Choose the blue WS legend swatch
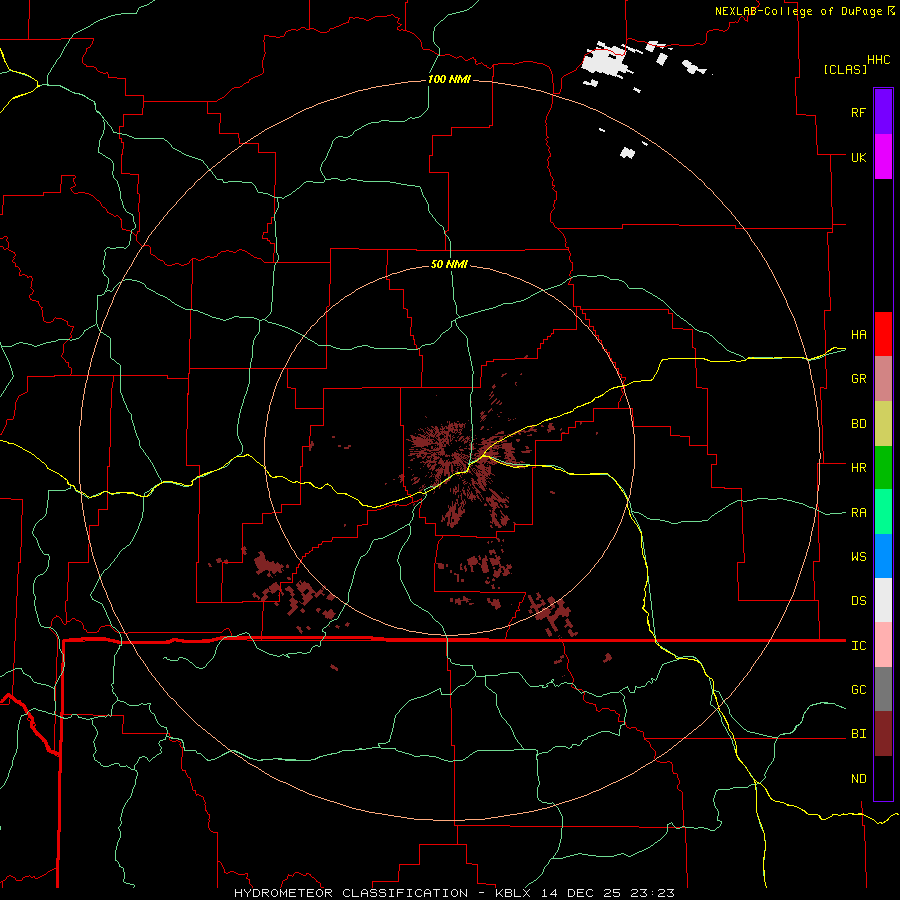The image size is (900, 900). 883,556
